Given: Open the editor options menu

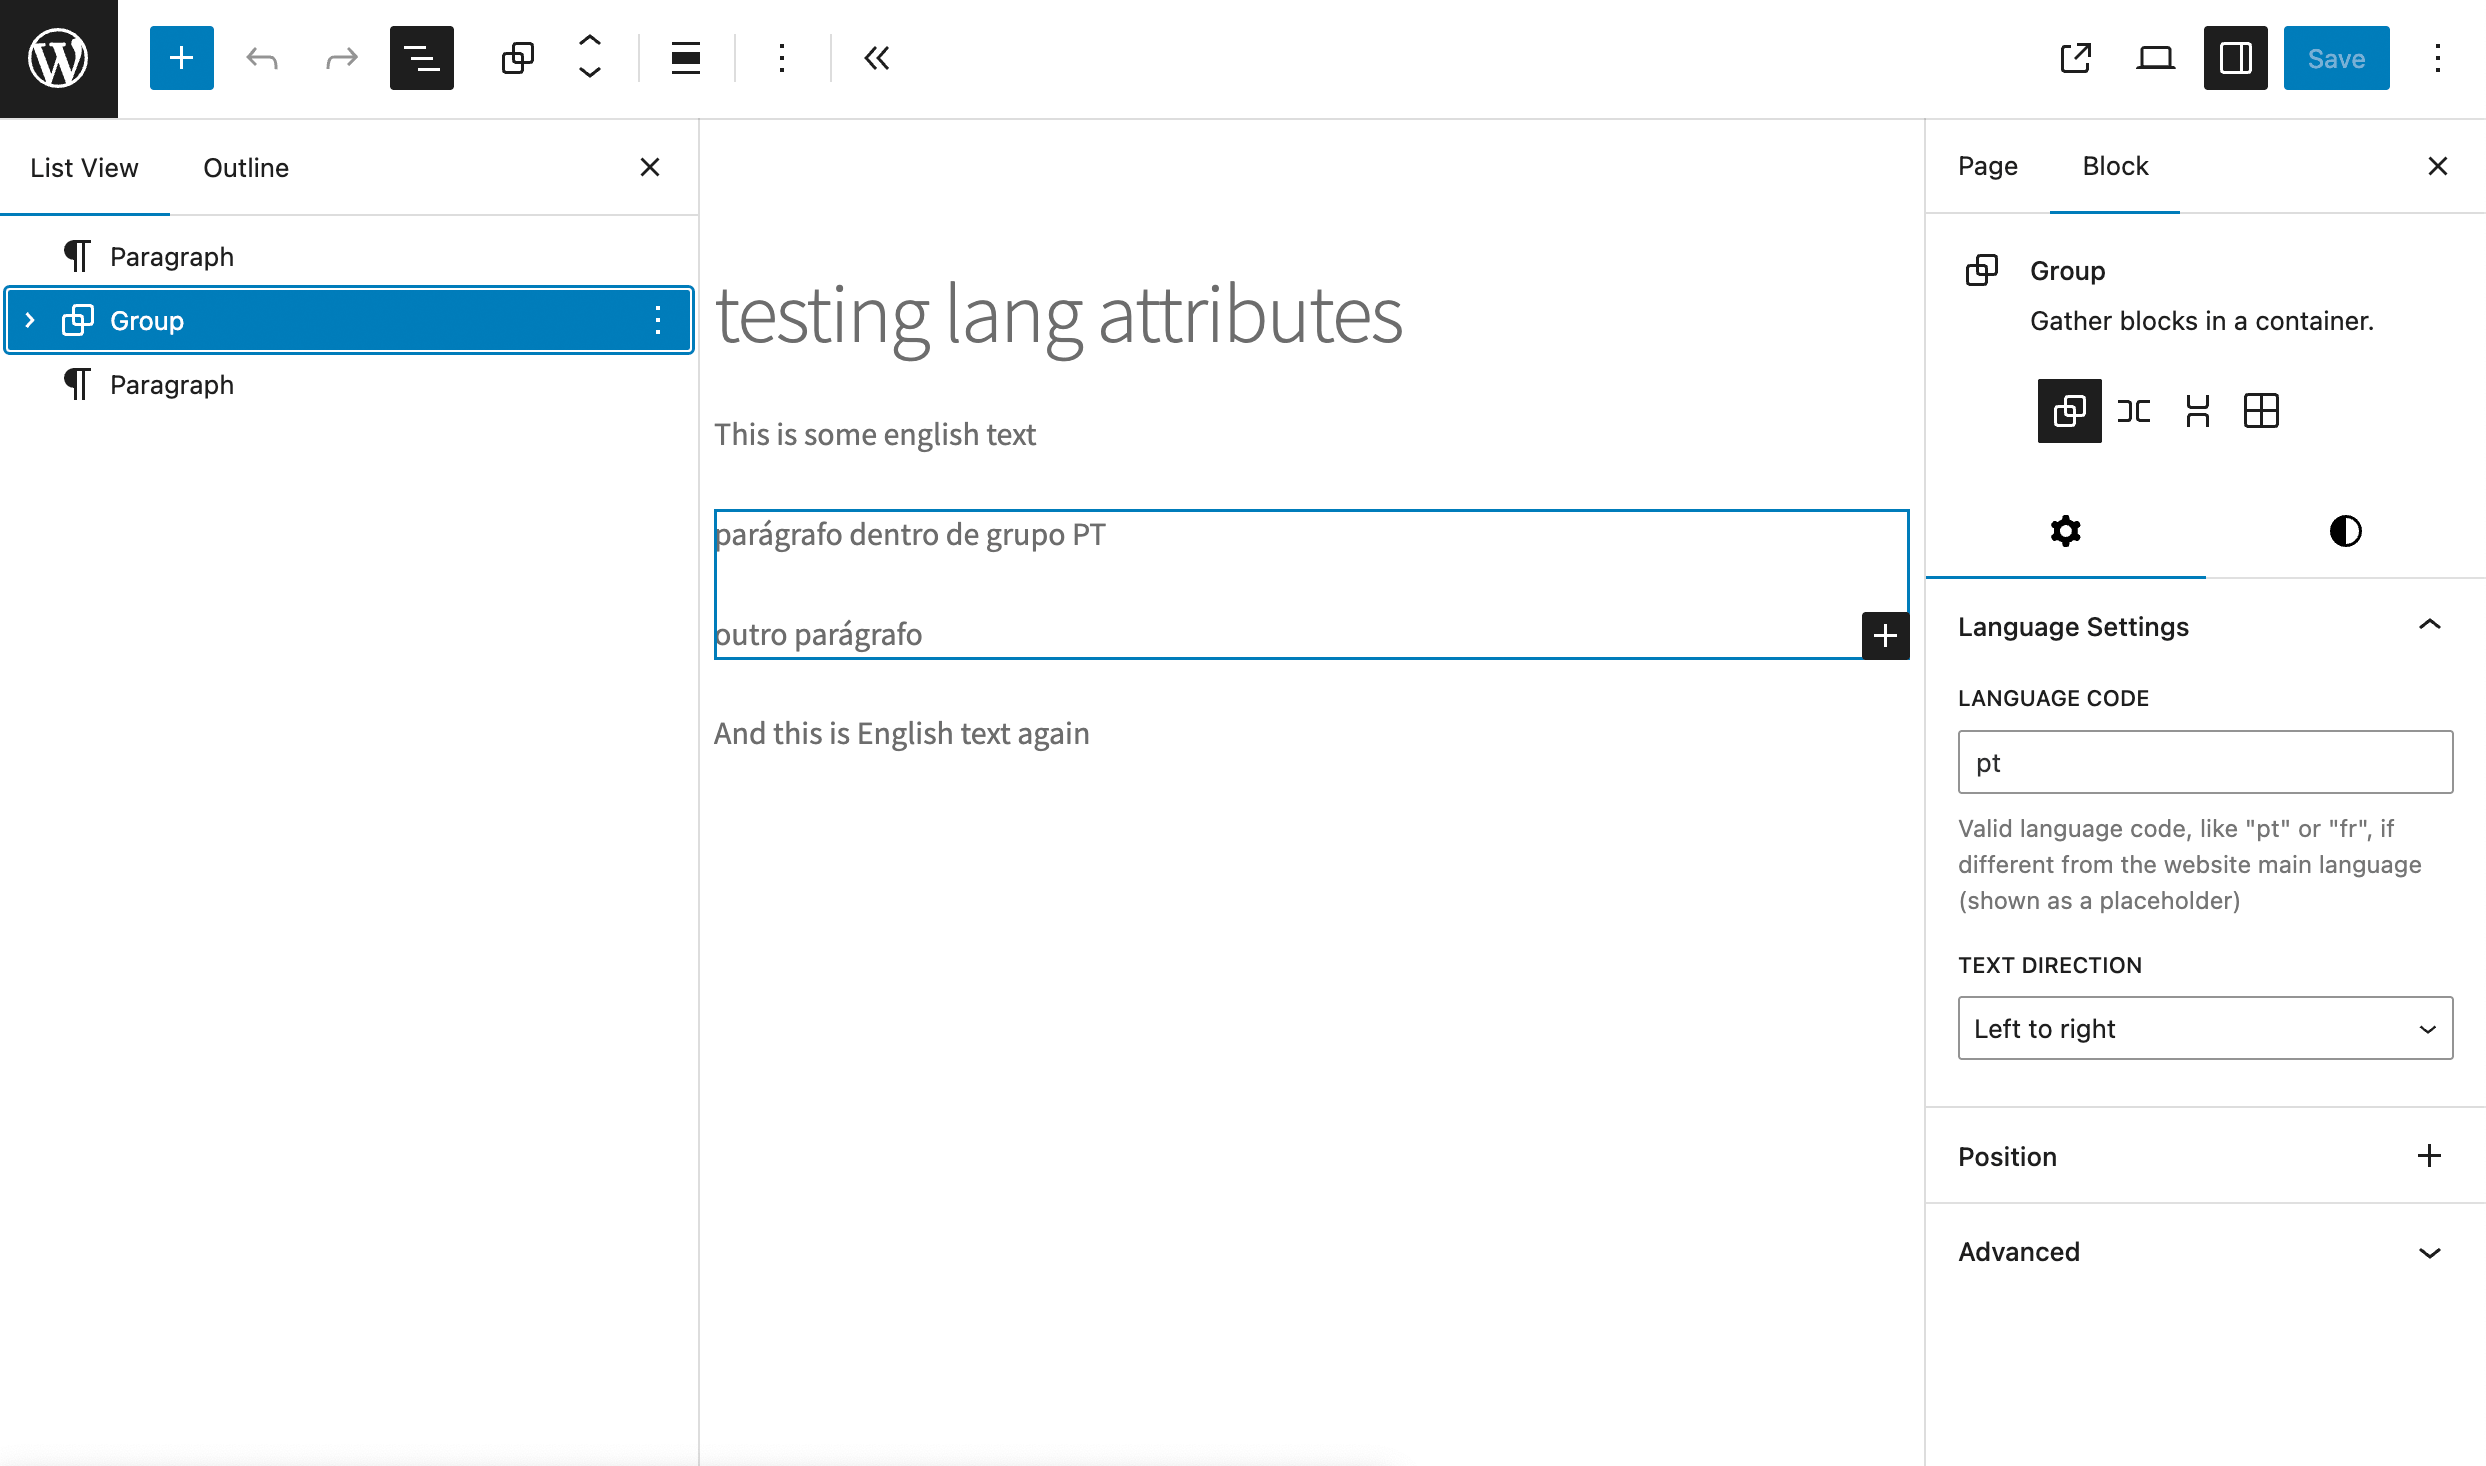Looking at the screenshot, I should click(x=2438, y=58).
